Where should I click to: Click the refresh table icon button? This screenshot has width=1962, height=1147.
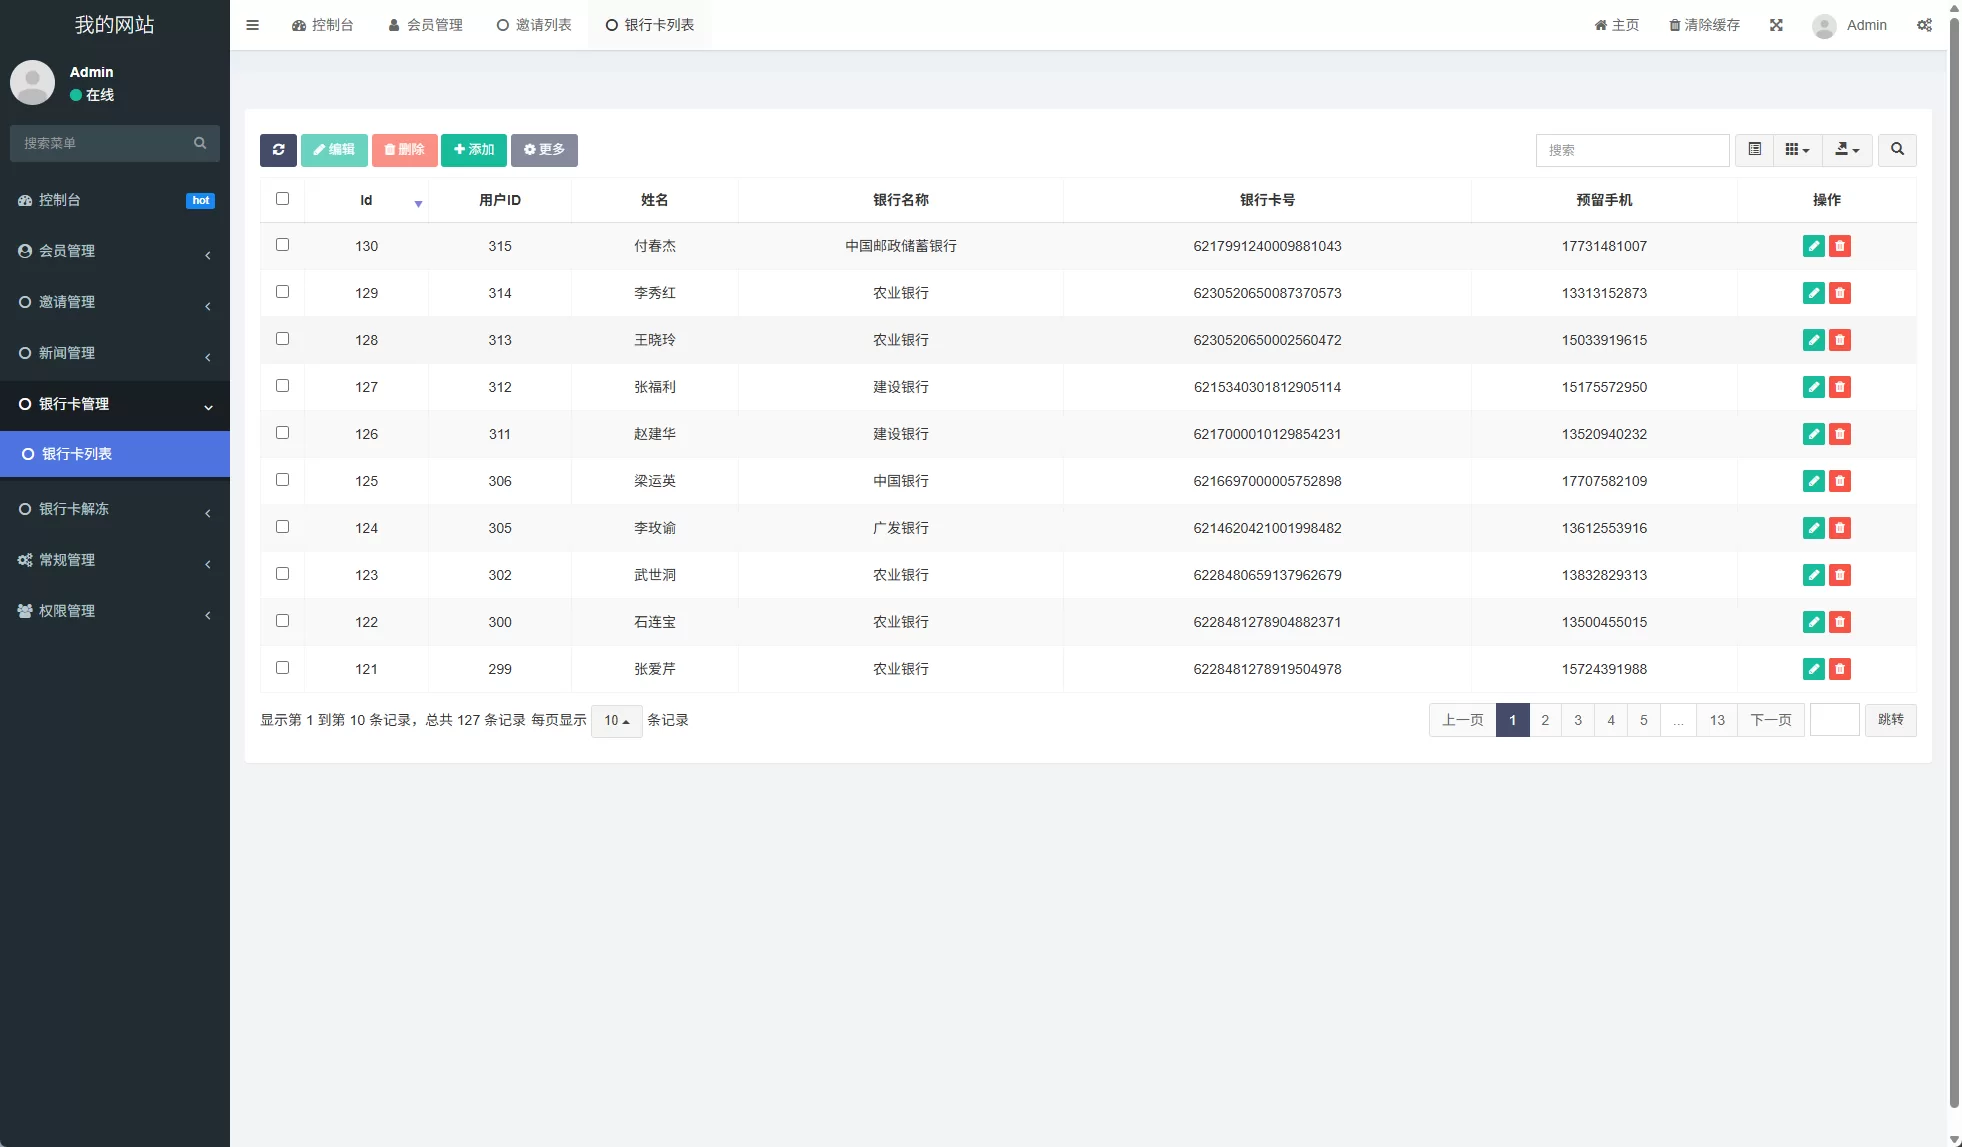pos(278,150)
